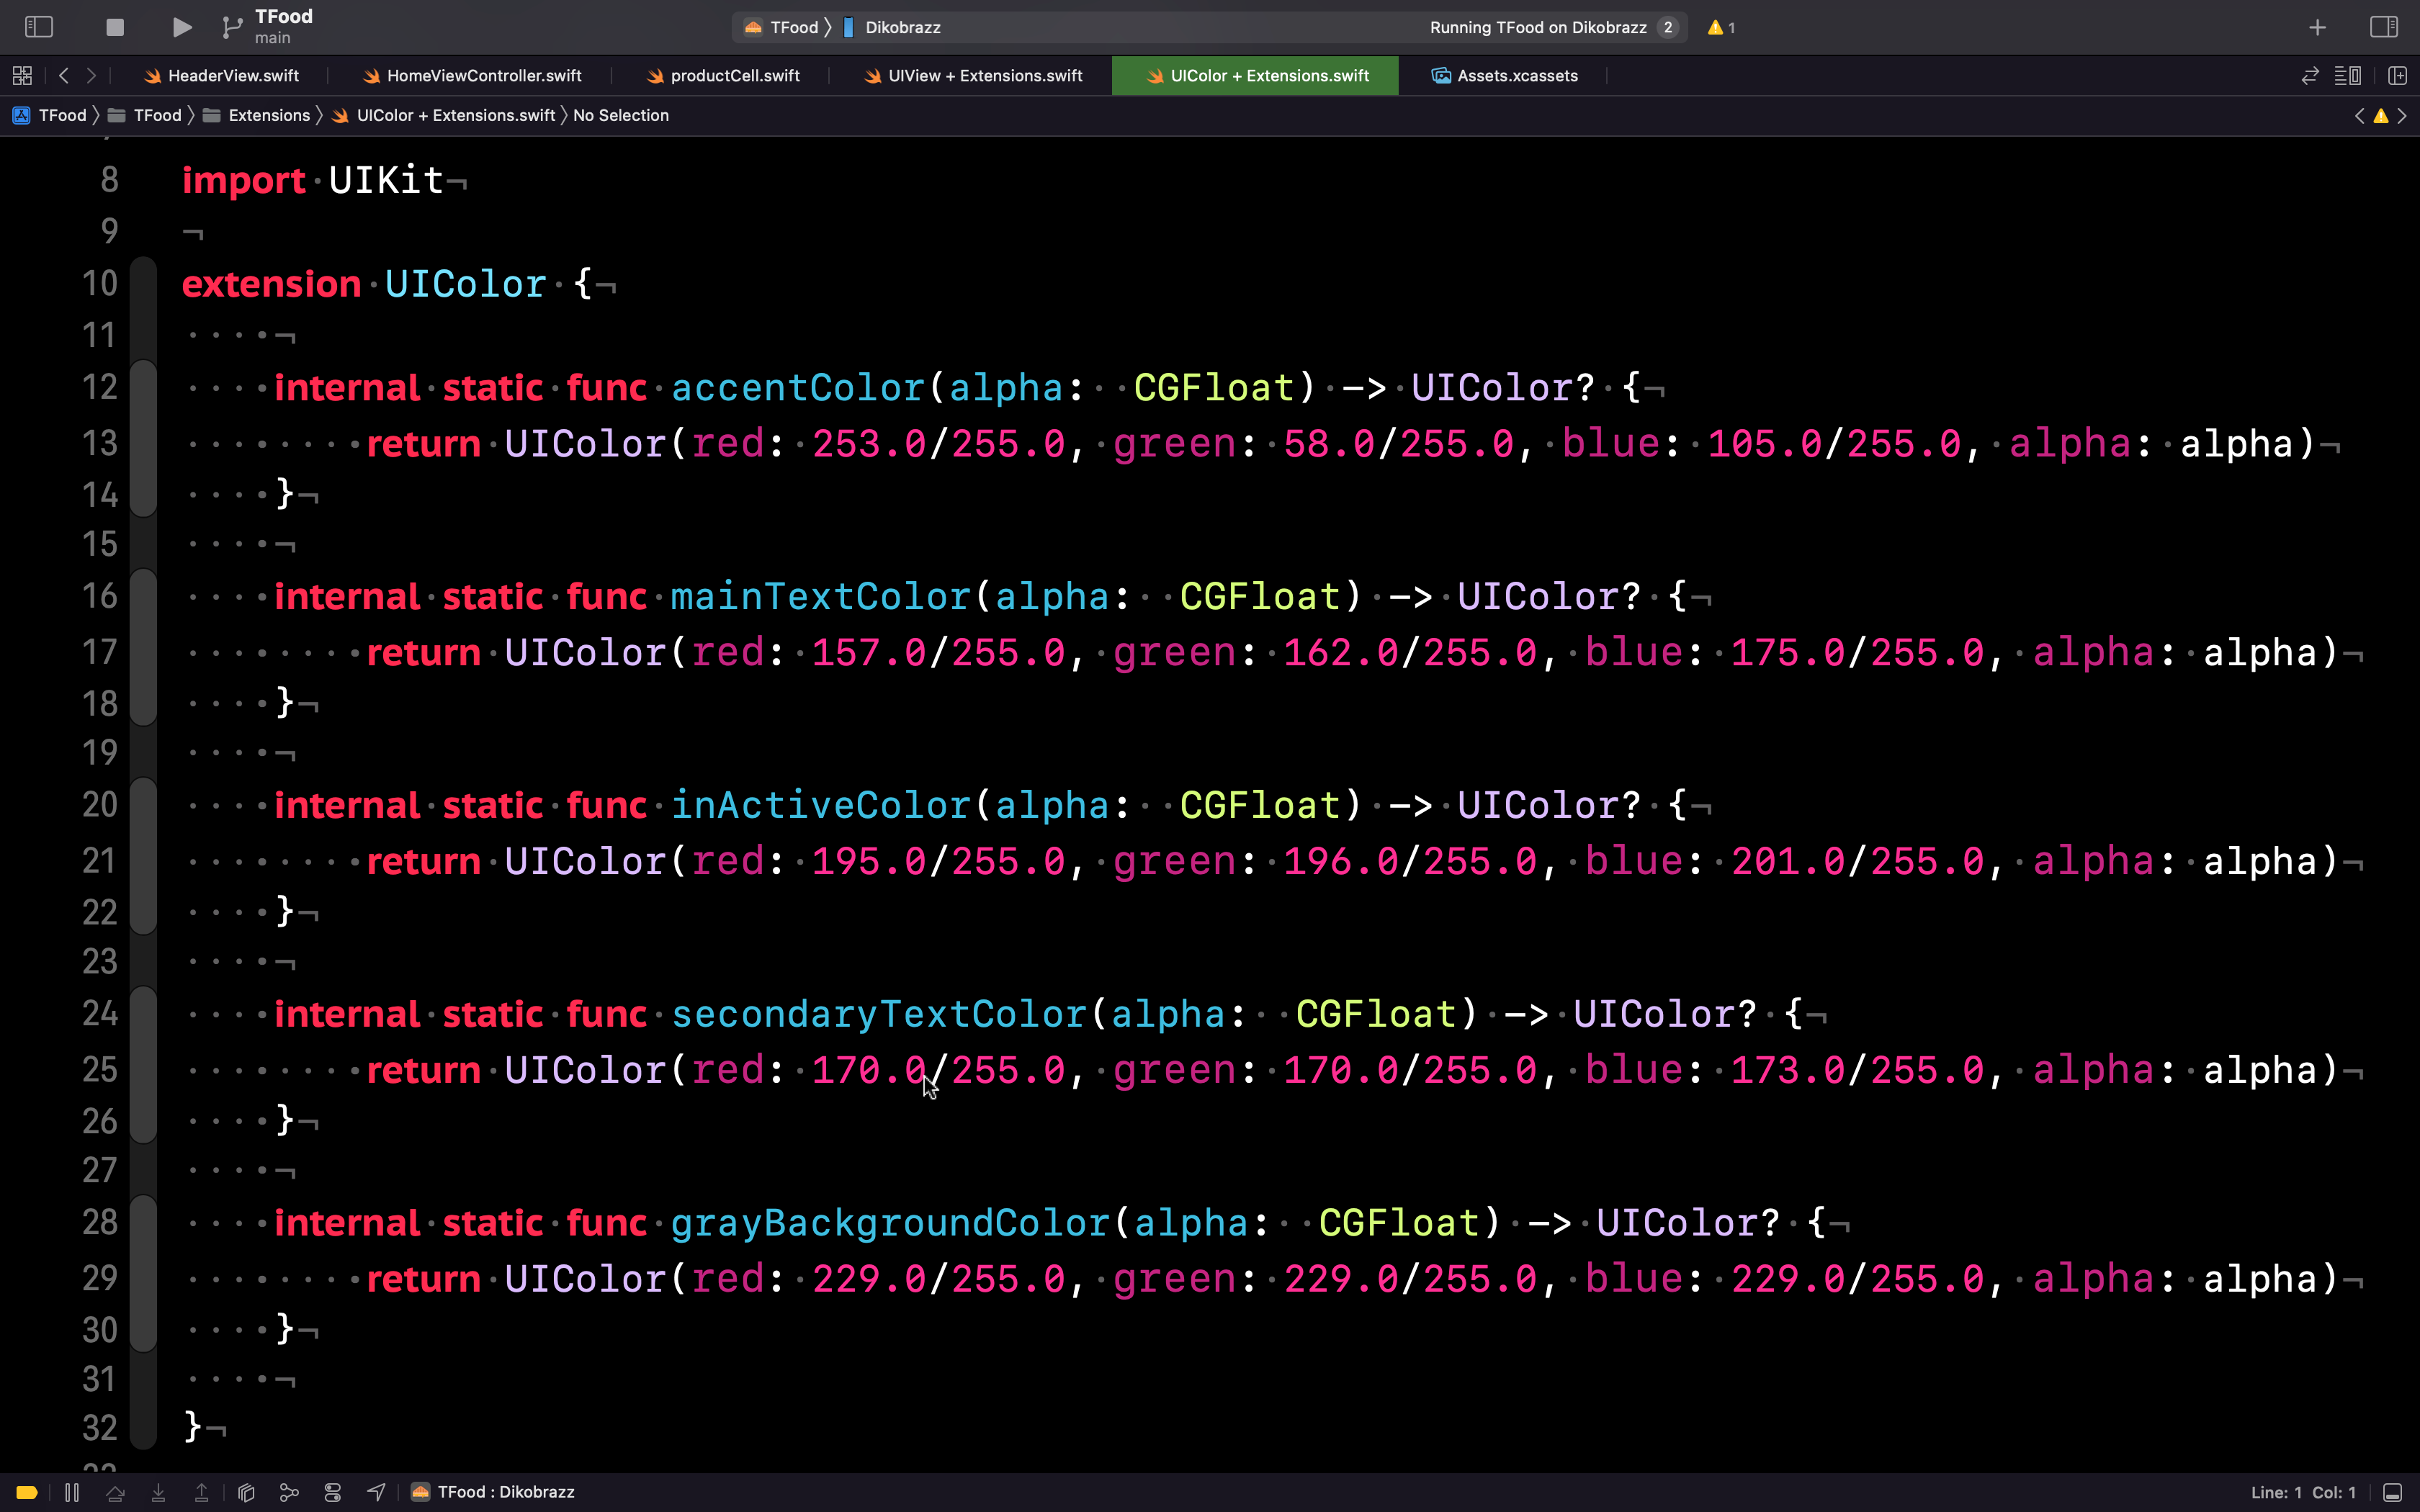Switch to HomeViewController.swift tab
The width and height of the screenshot is (2420, 1512).
472,76
